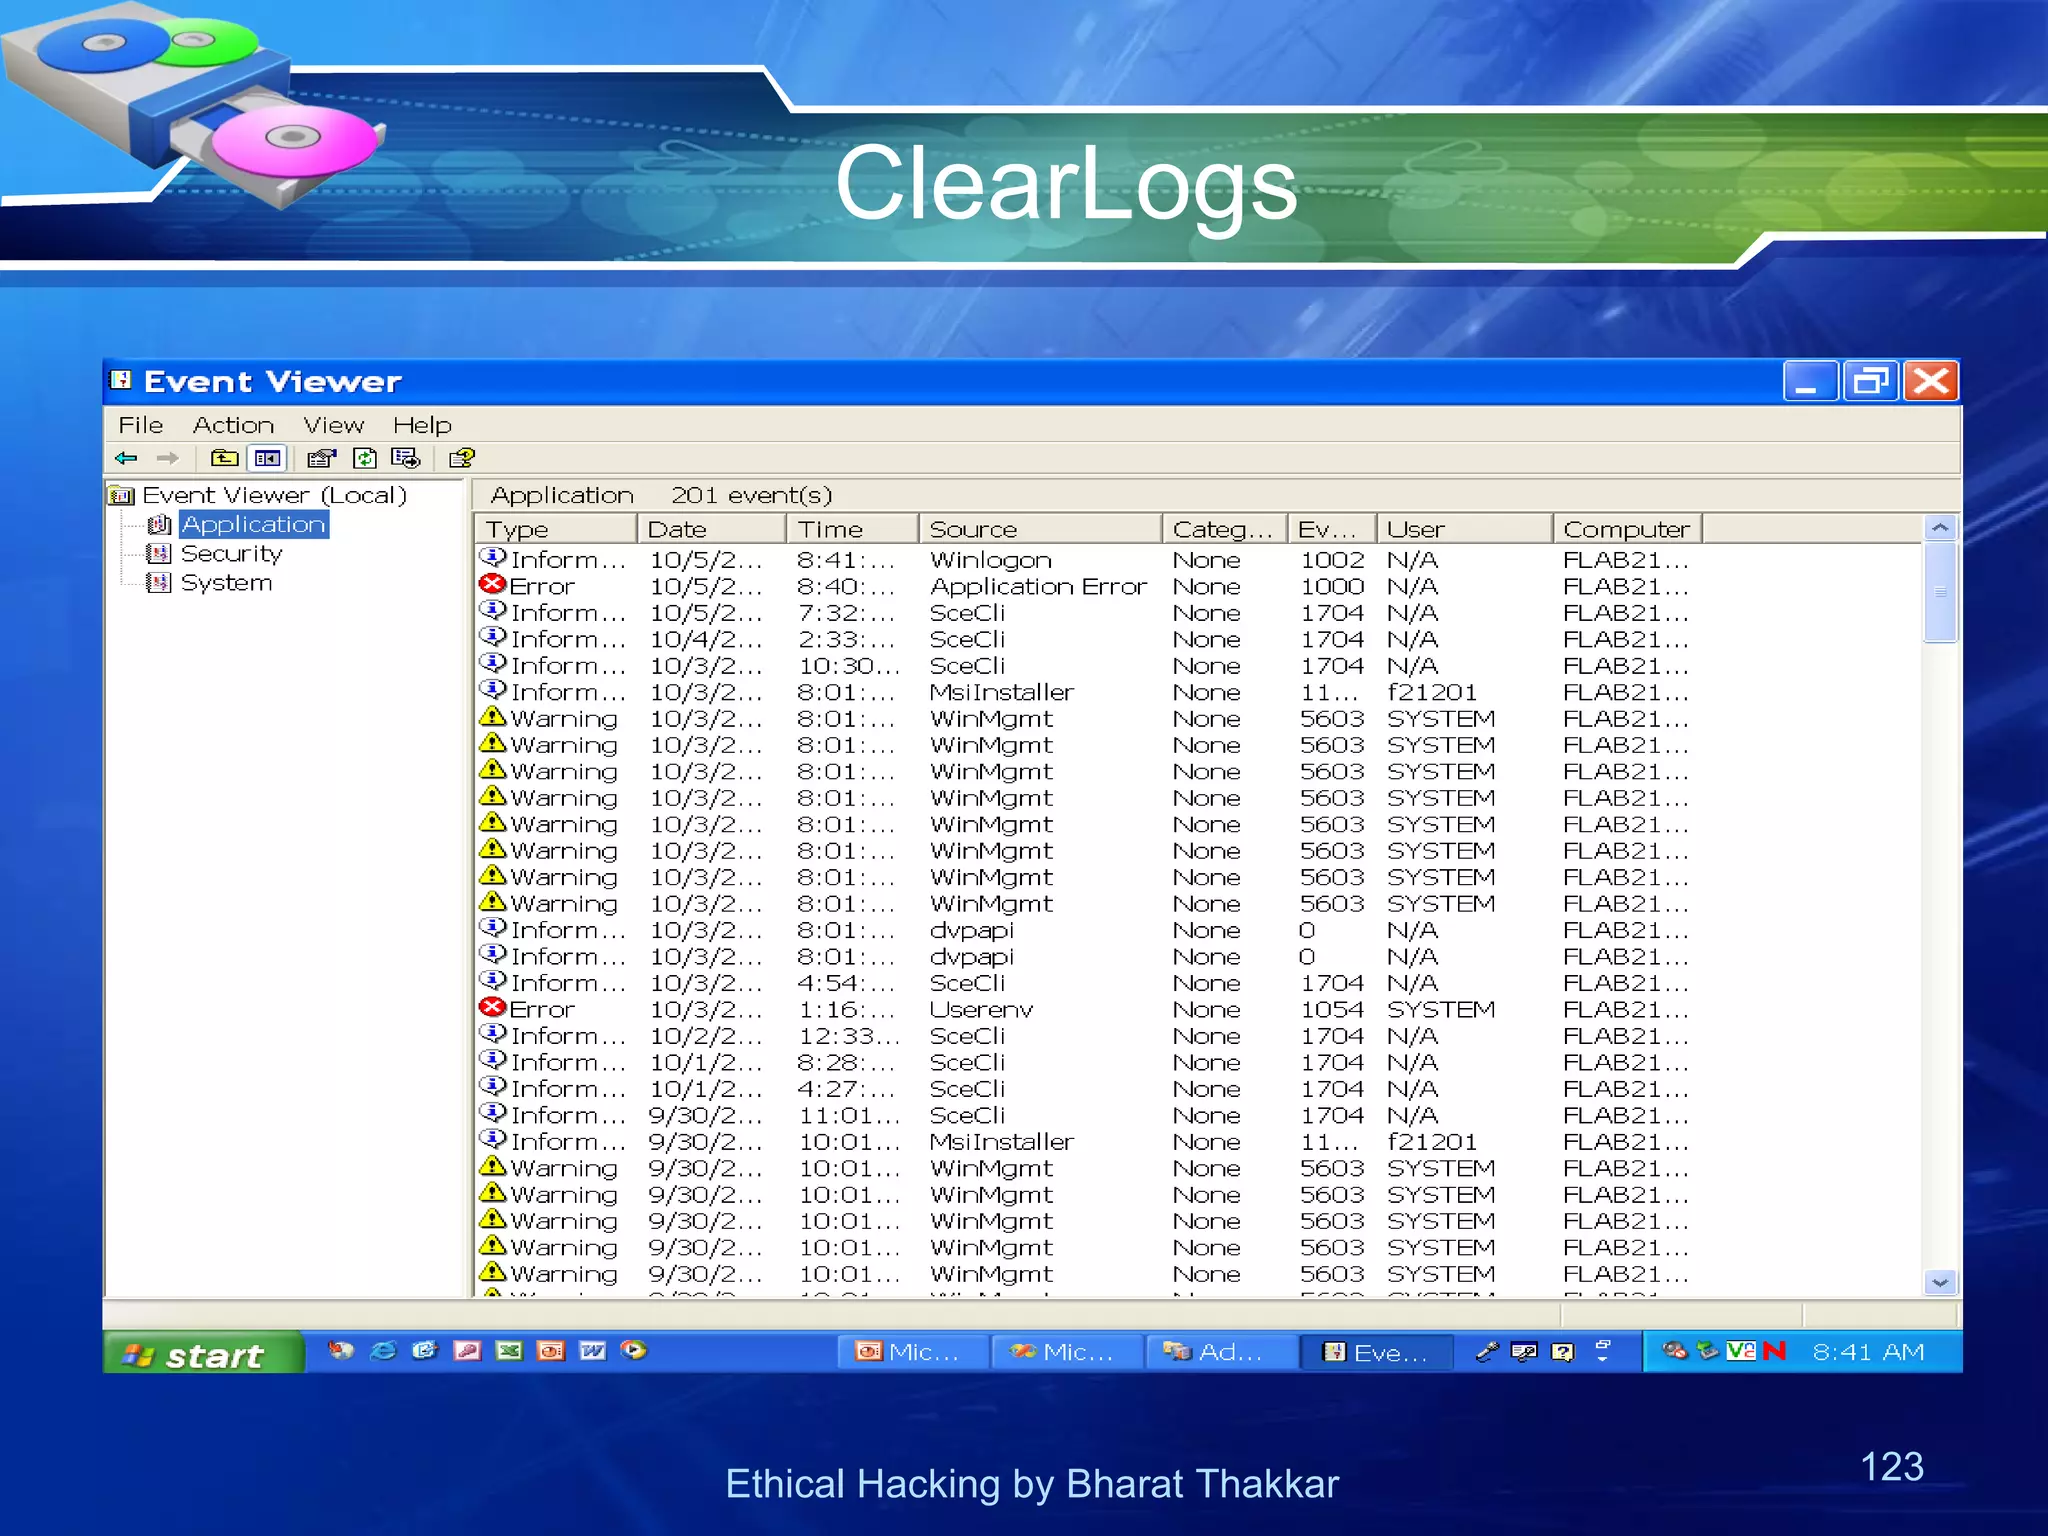Image resolution: width=2048 pixels, height=1536 pixels.
Task: Click the Back arrow toolbar icon
Action: [x=126, y=458]
